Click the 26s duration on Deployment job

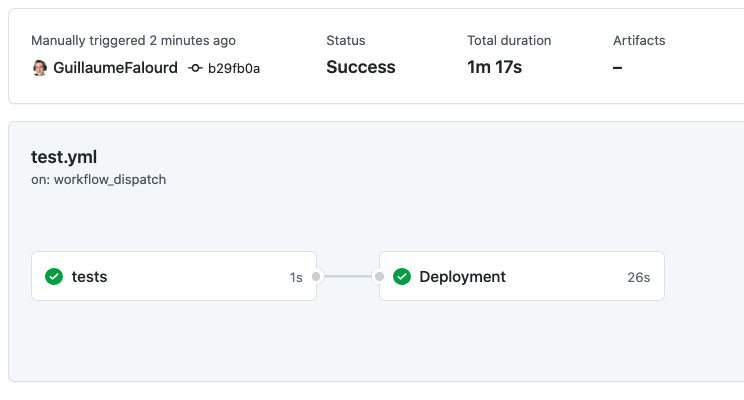(x=638, y=277)
